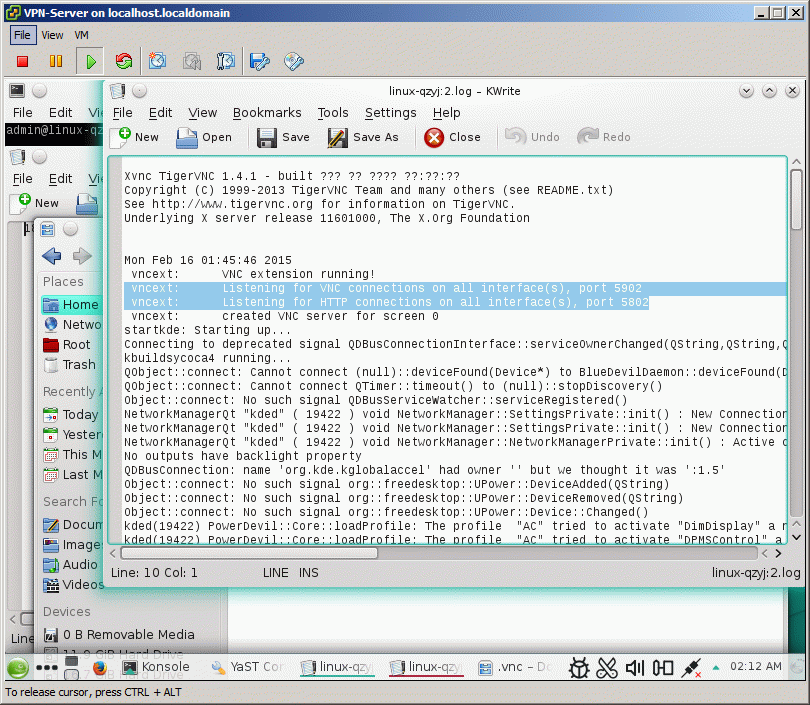Open the volume speaker tray icon
Viewport: 810px width, 705px height.
635,668
